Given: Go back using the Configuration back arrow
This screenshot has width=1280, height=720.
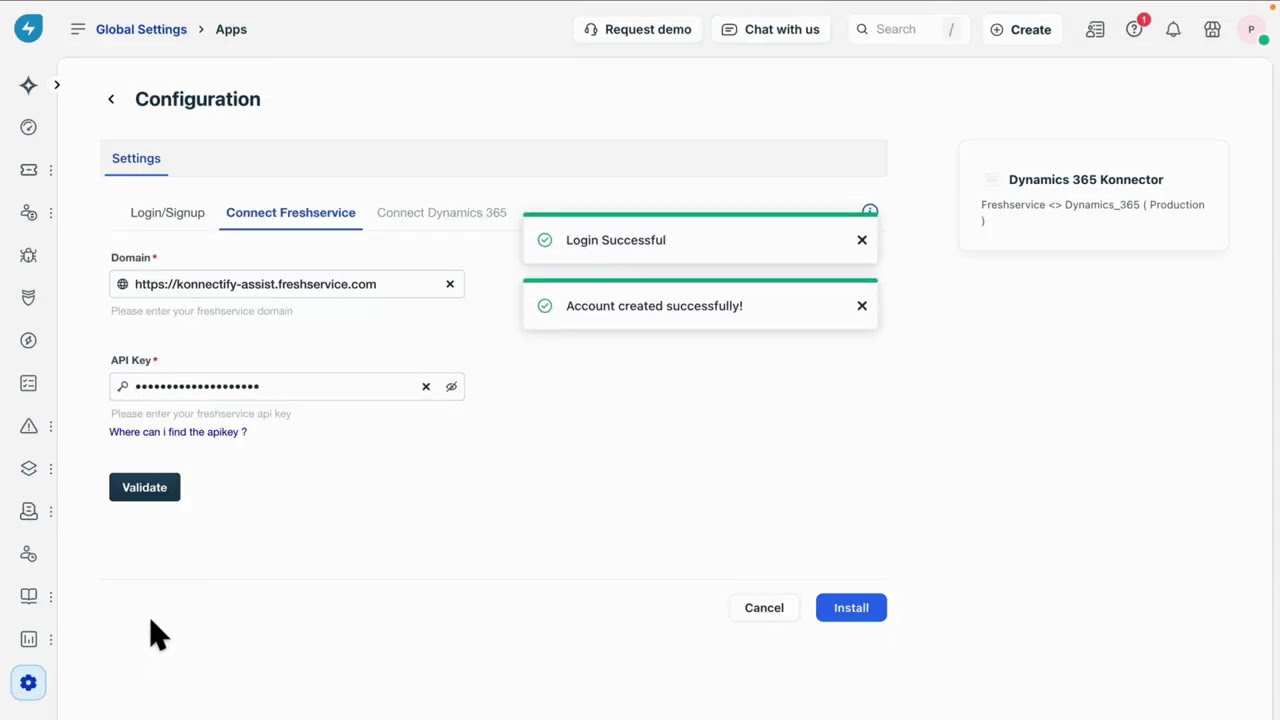Looking at the screenshot, I should 111,99.
